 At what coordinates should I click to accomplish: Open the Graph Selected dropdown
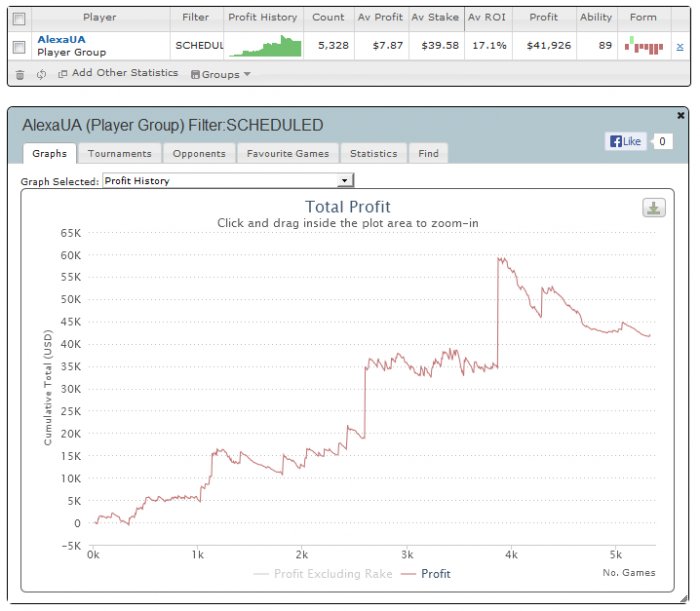coord(228,180)
